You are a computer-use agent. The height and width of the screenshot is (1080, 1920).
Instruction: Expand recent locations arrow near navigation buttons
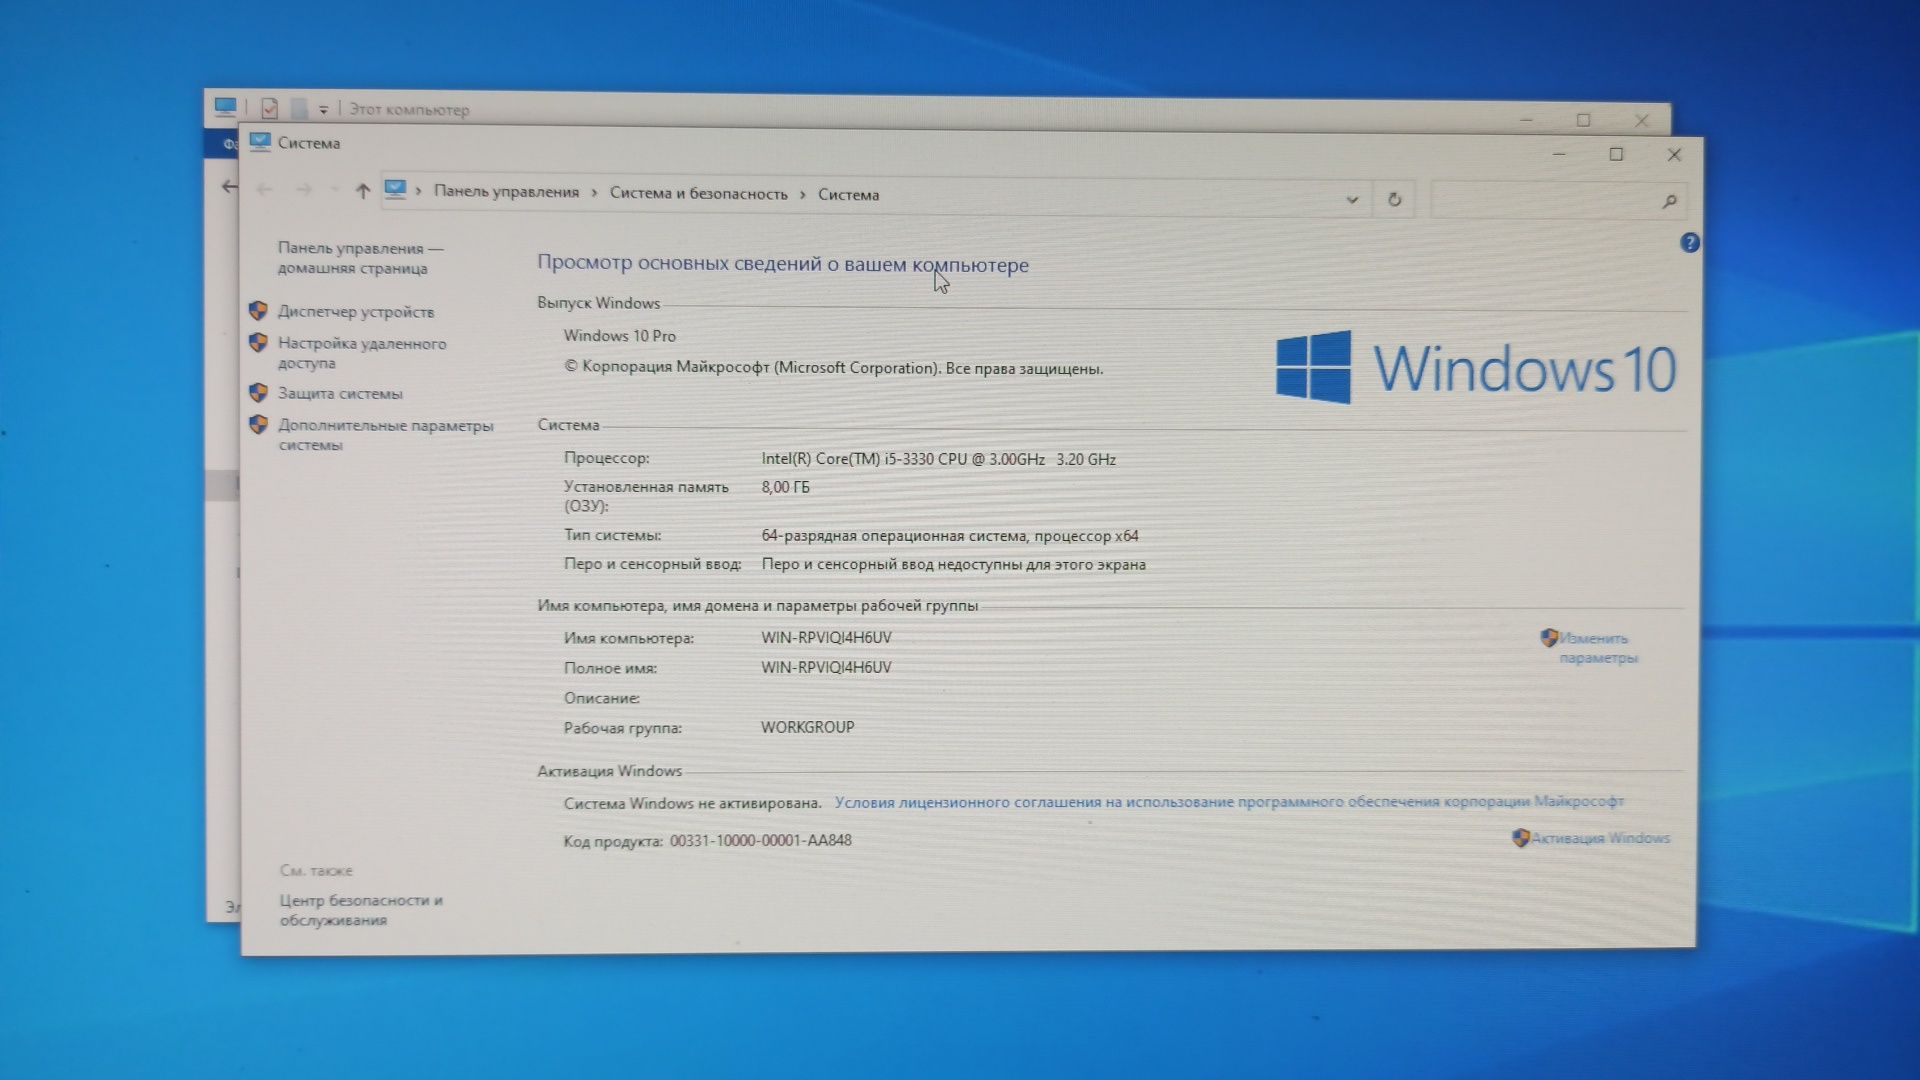click(x=335, y=190)
